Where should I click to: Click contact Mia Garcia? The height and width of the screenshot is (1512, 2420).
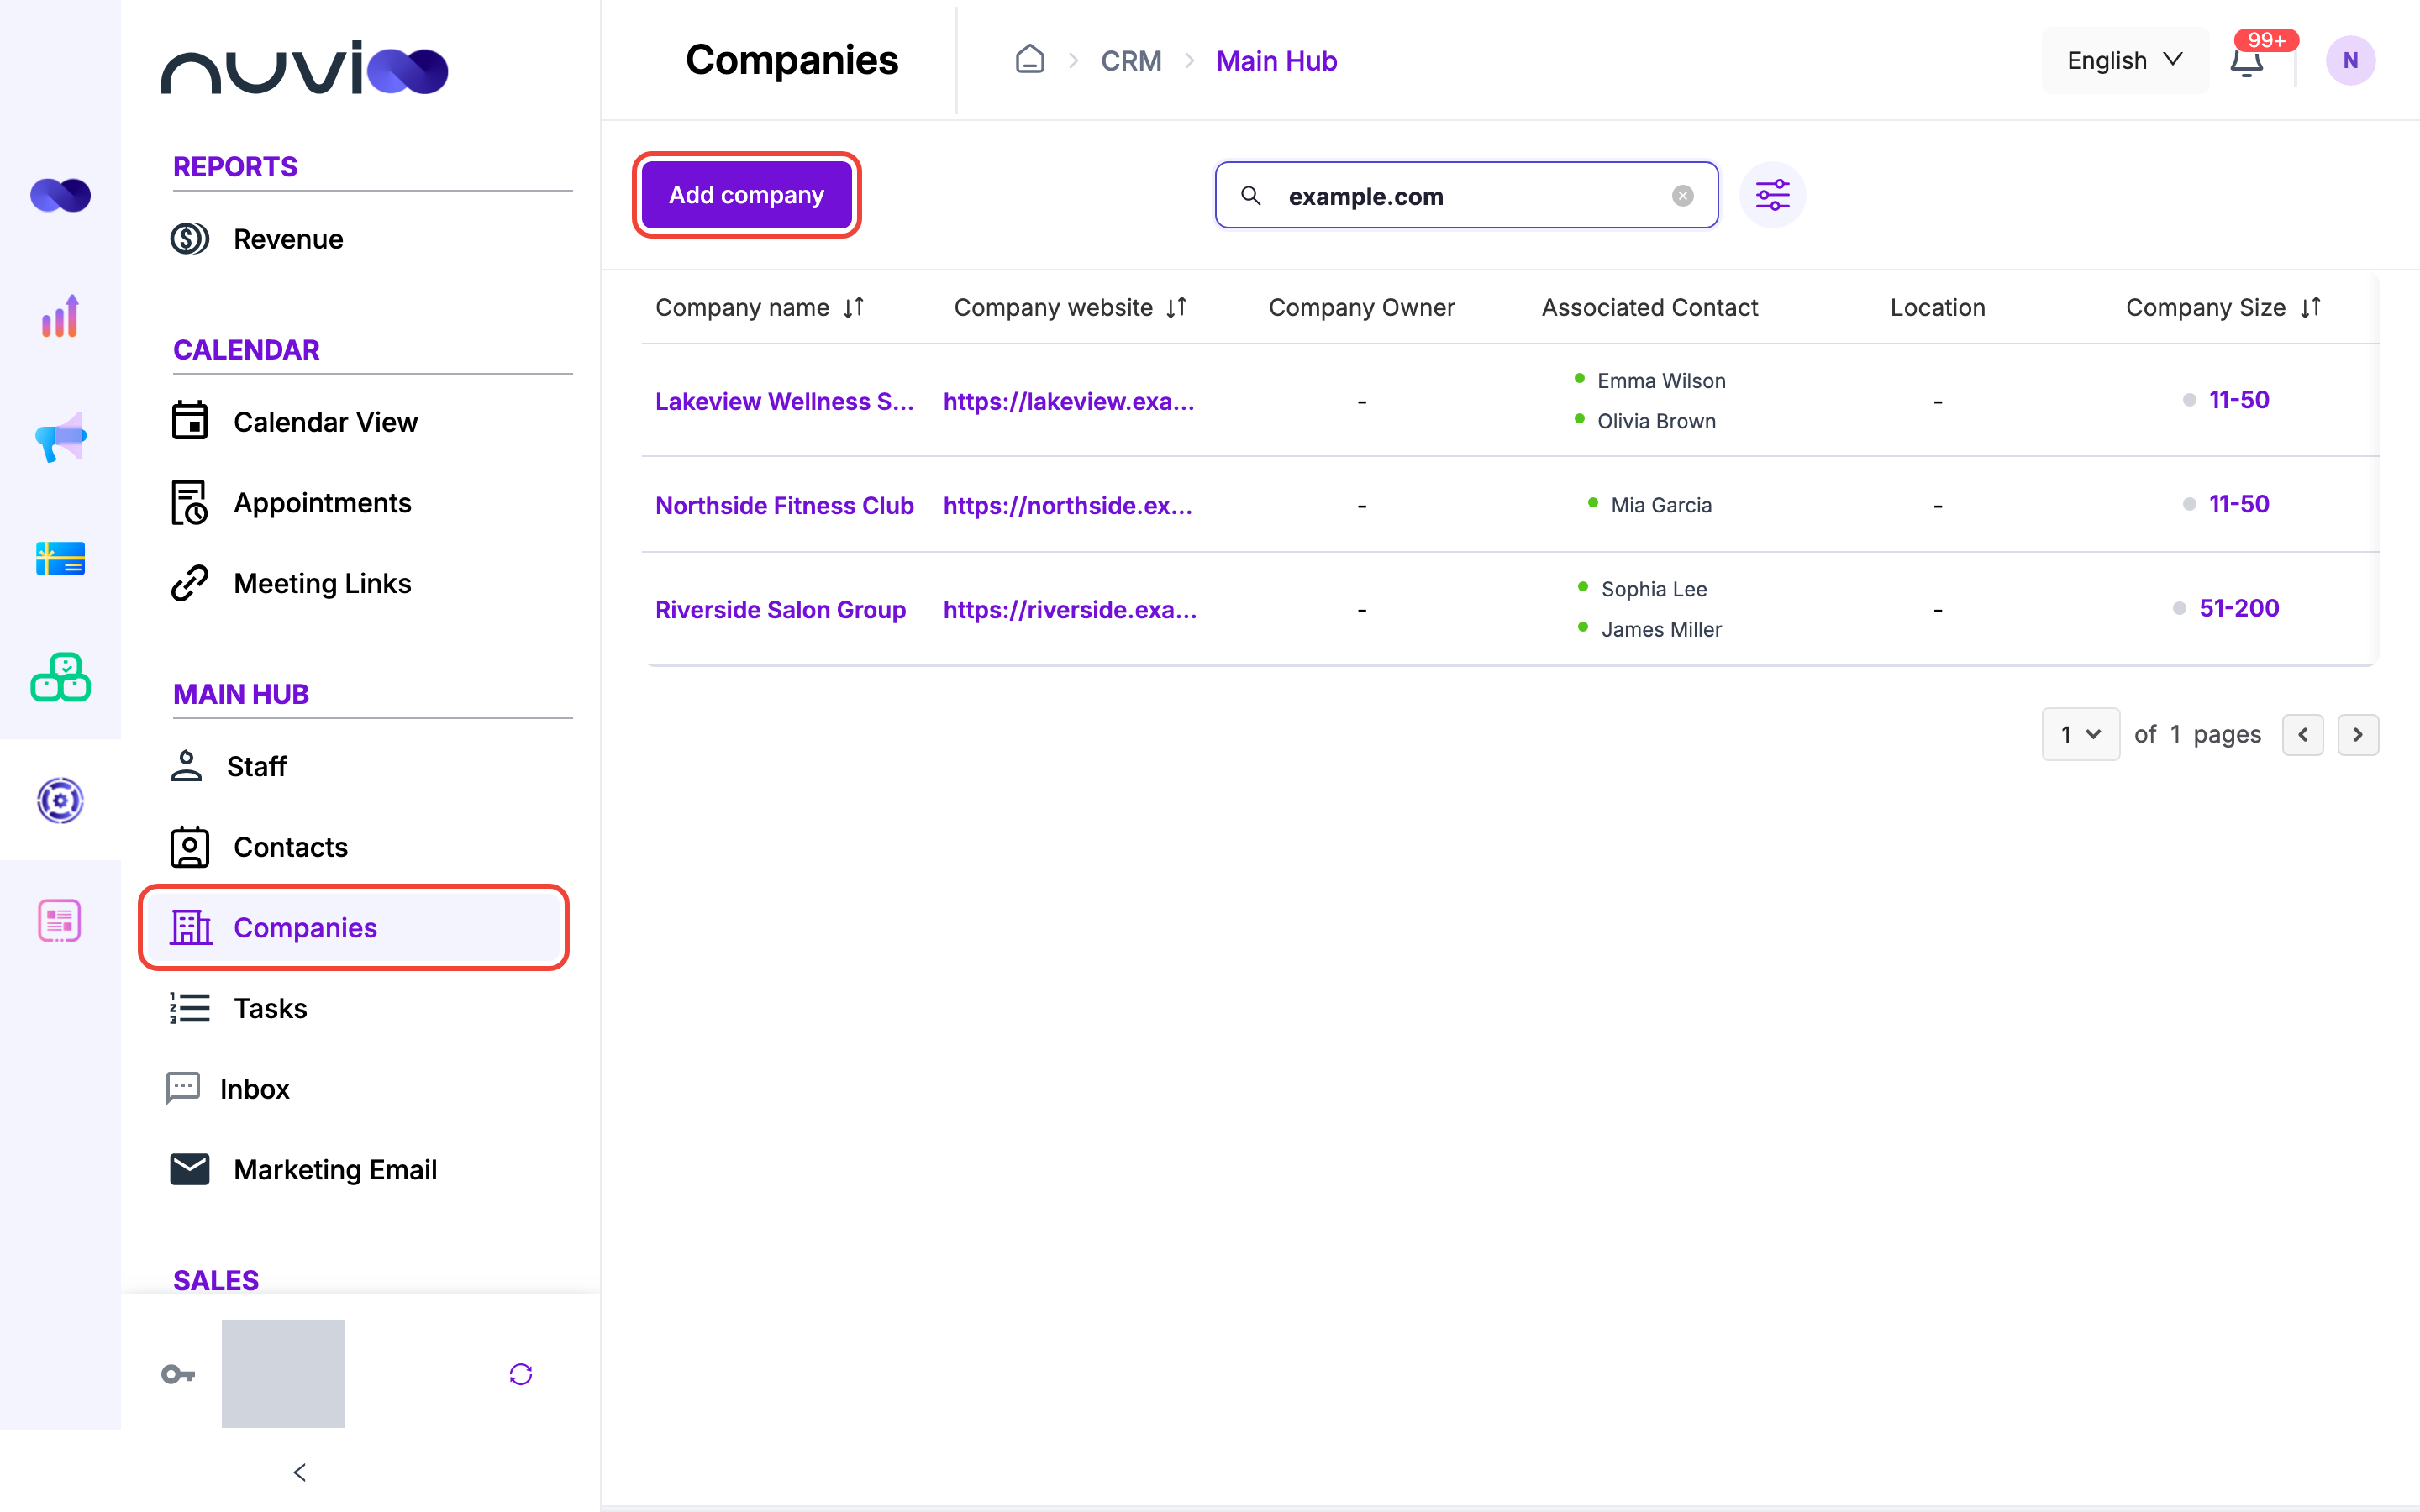(x=1661, y=506)
